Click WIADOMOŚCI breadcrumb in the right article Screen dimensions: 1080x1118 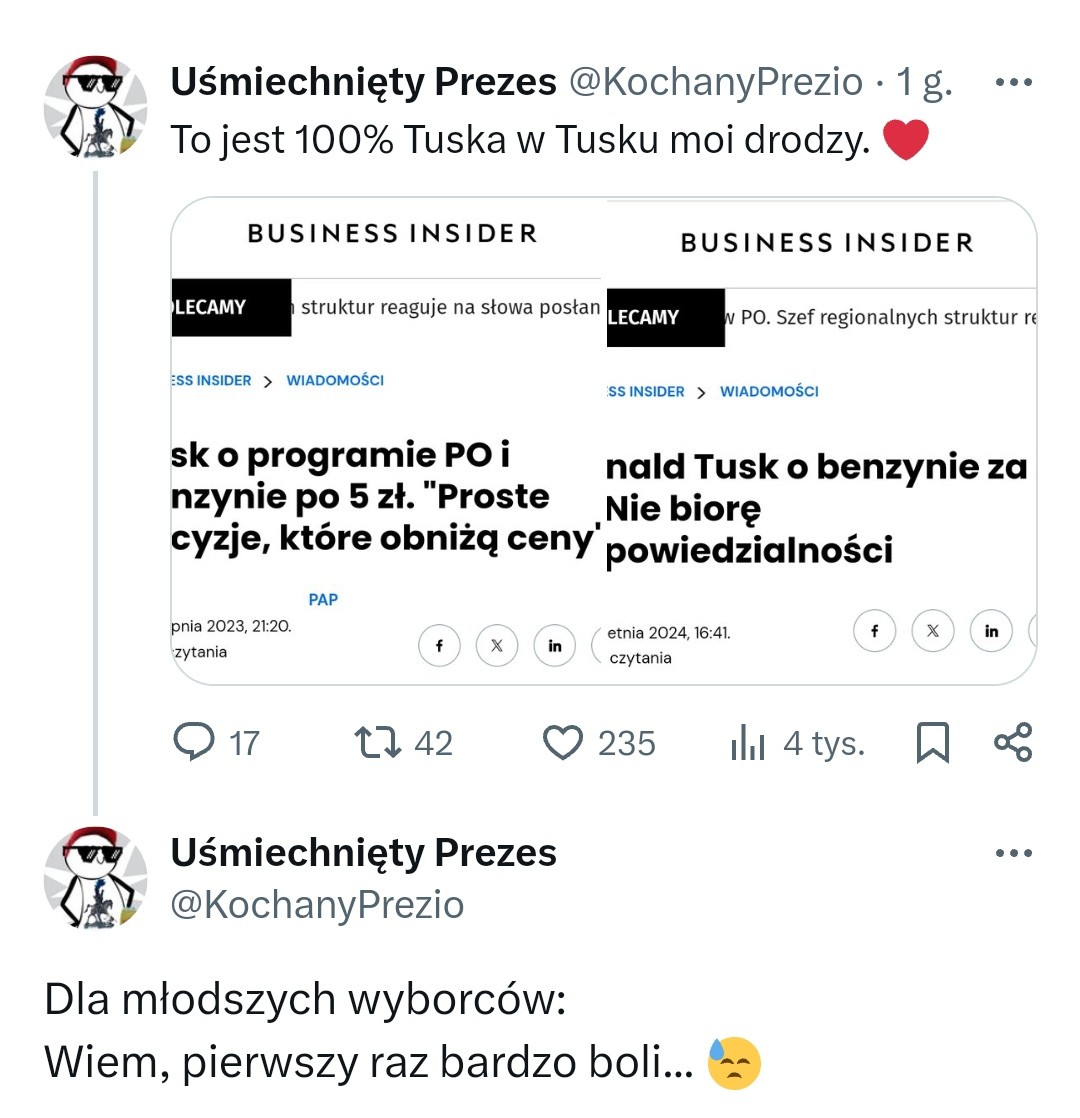click(769, 391)
